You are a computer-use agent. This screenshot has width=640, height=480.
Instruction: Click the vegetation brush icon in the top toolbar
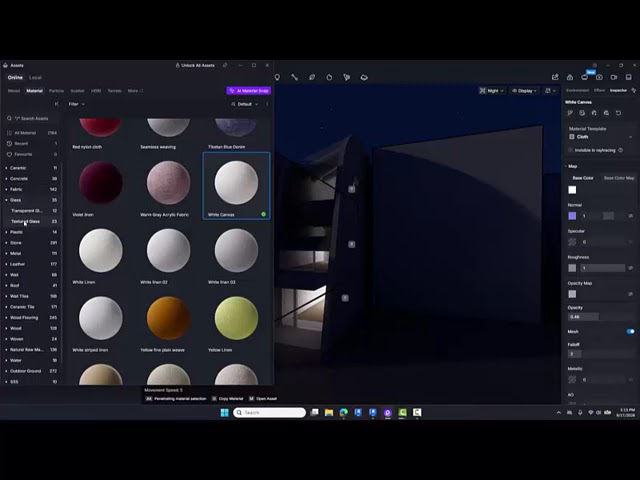pos(329,77)
